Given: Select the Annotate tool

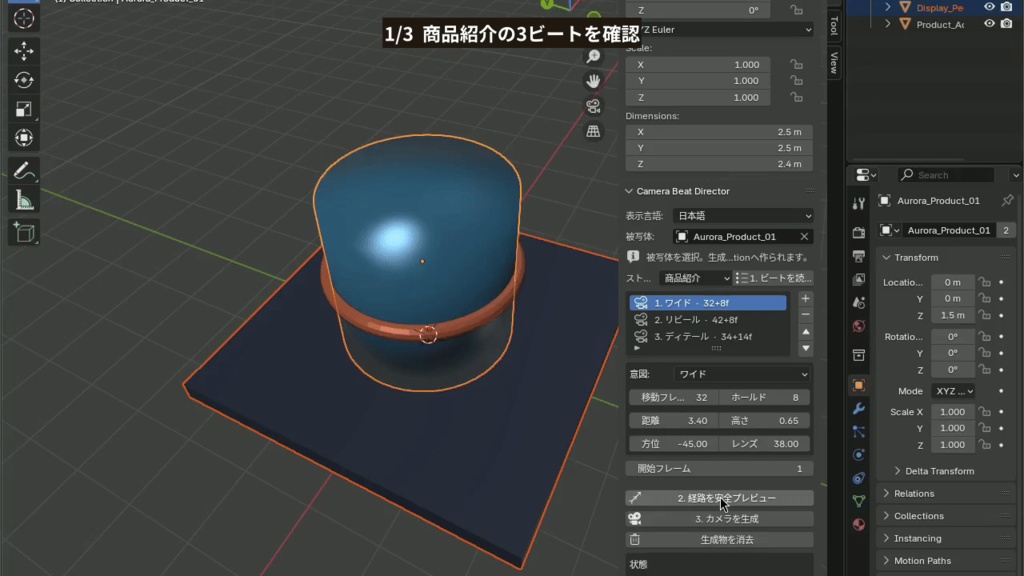Looking at the screenshot, I should coord(24,171).
